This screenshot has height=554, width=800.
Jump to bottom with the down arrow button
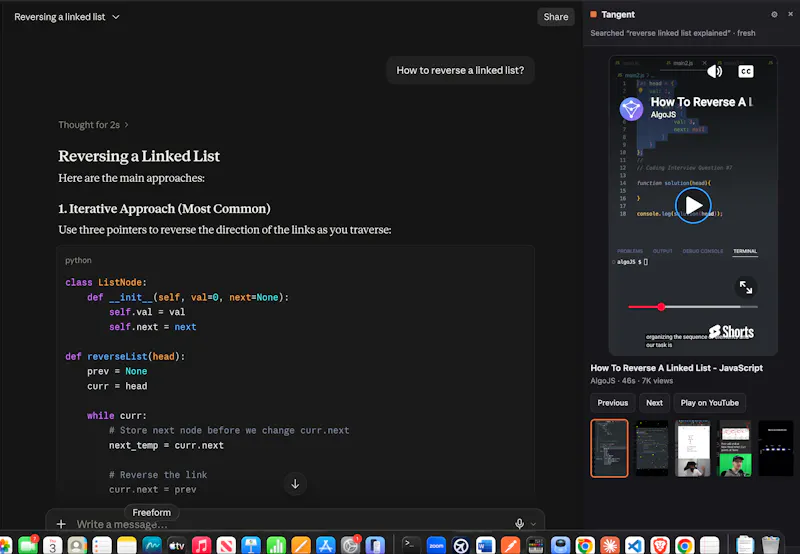295,484
